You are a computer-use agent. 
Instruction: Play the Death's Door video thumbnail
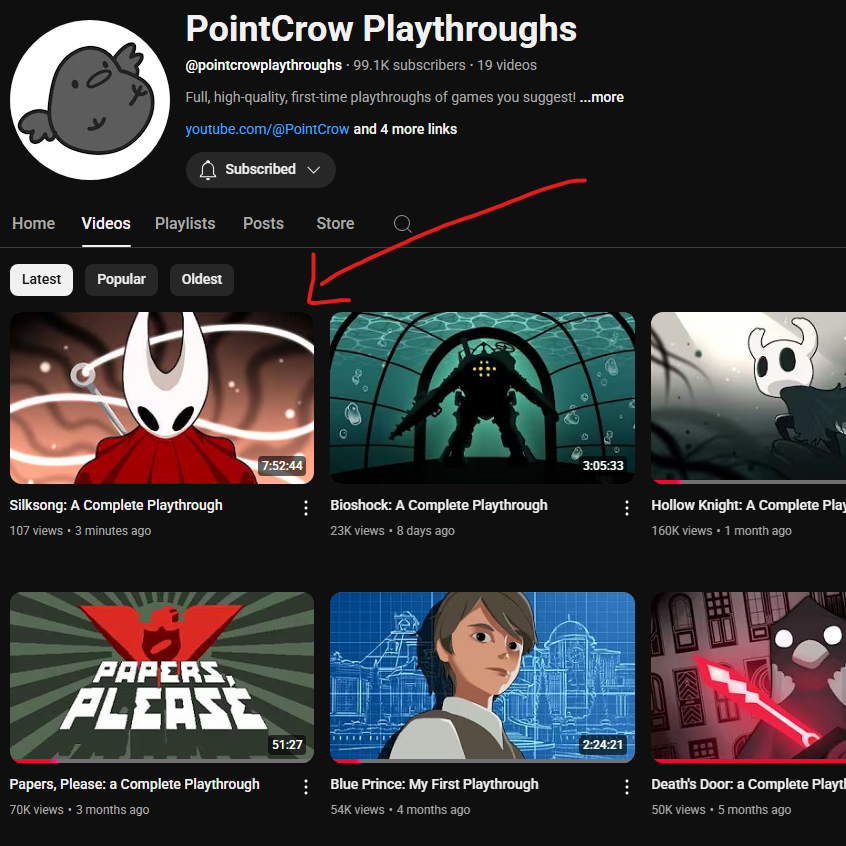tap(748, 677)
